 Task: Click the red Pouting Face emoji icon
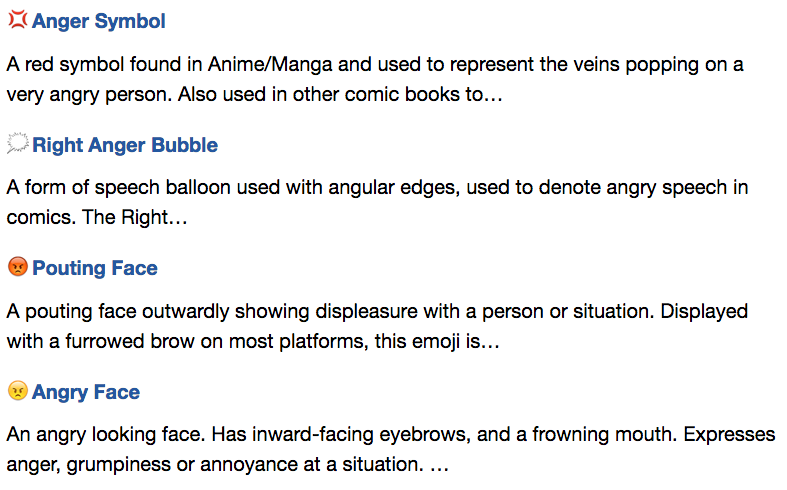pos(18,267)
